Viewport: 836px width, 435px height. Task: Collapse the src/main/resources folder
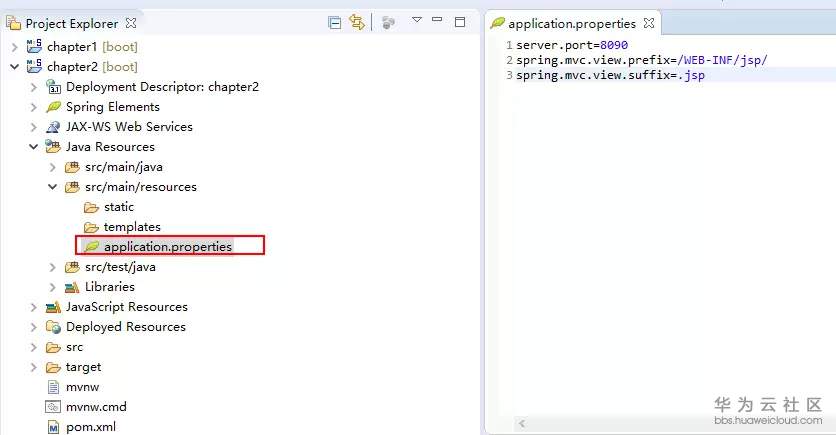click(x=52, y=187)
